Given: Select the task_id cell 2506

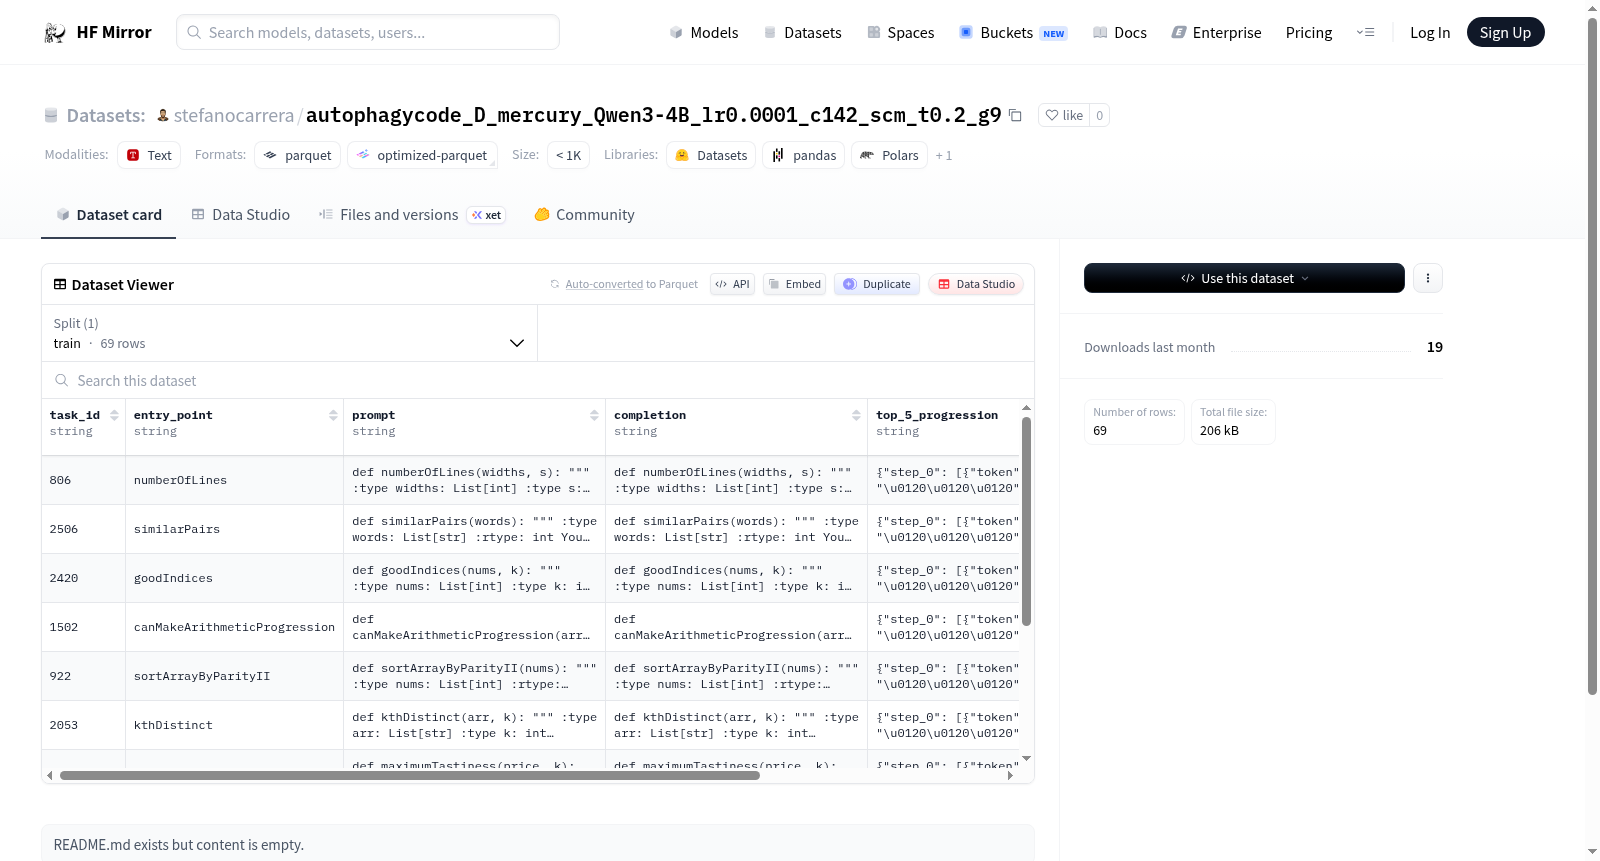Looking at the screenshot, I should coord(84,530).
